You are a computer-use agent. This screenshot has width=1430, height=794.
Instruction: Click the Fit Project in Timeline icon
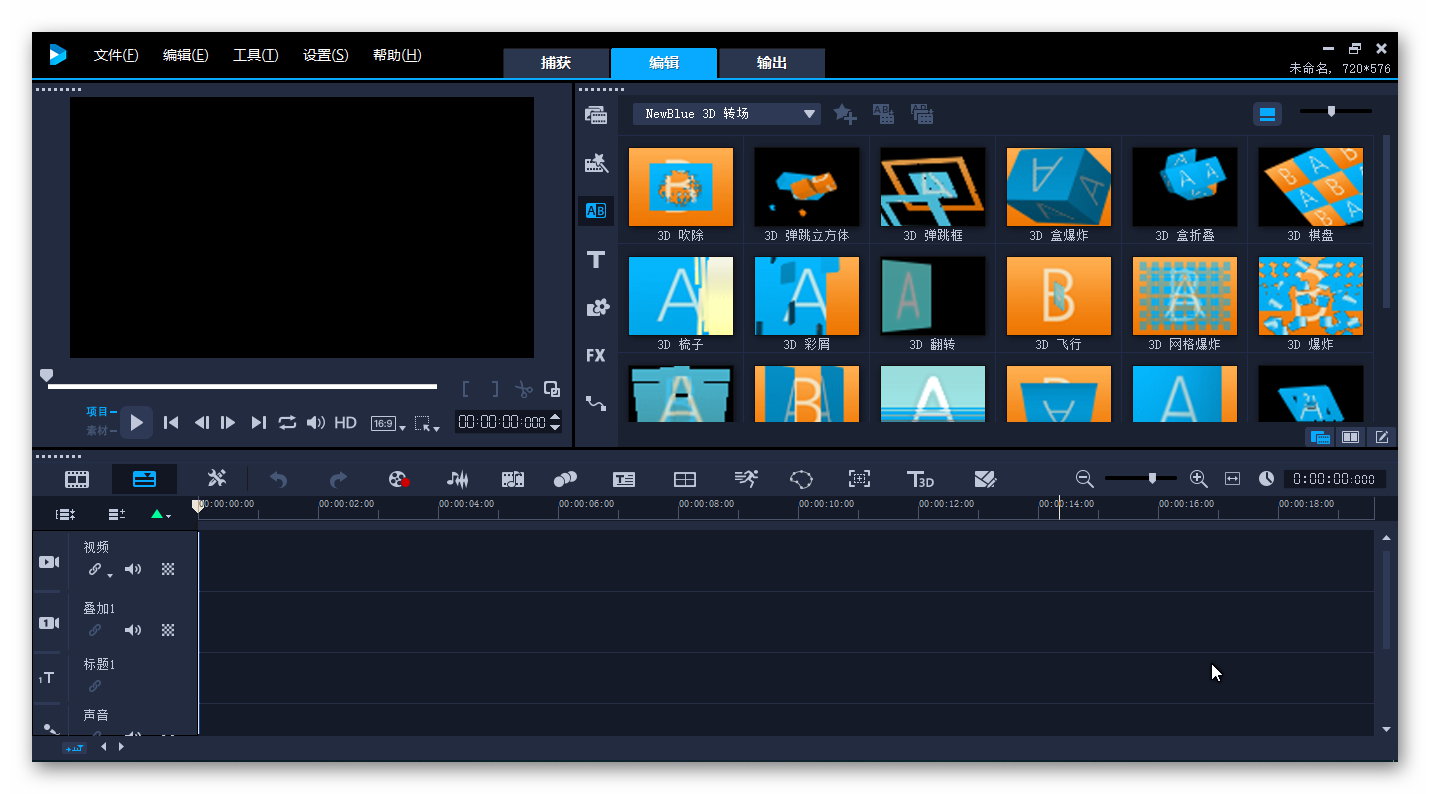[1232, 479]
